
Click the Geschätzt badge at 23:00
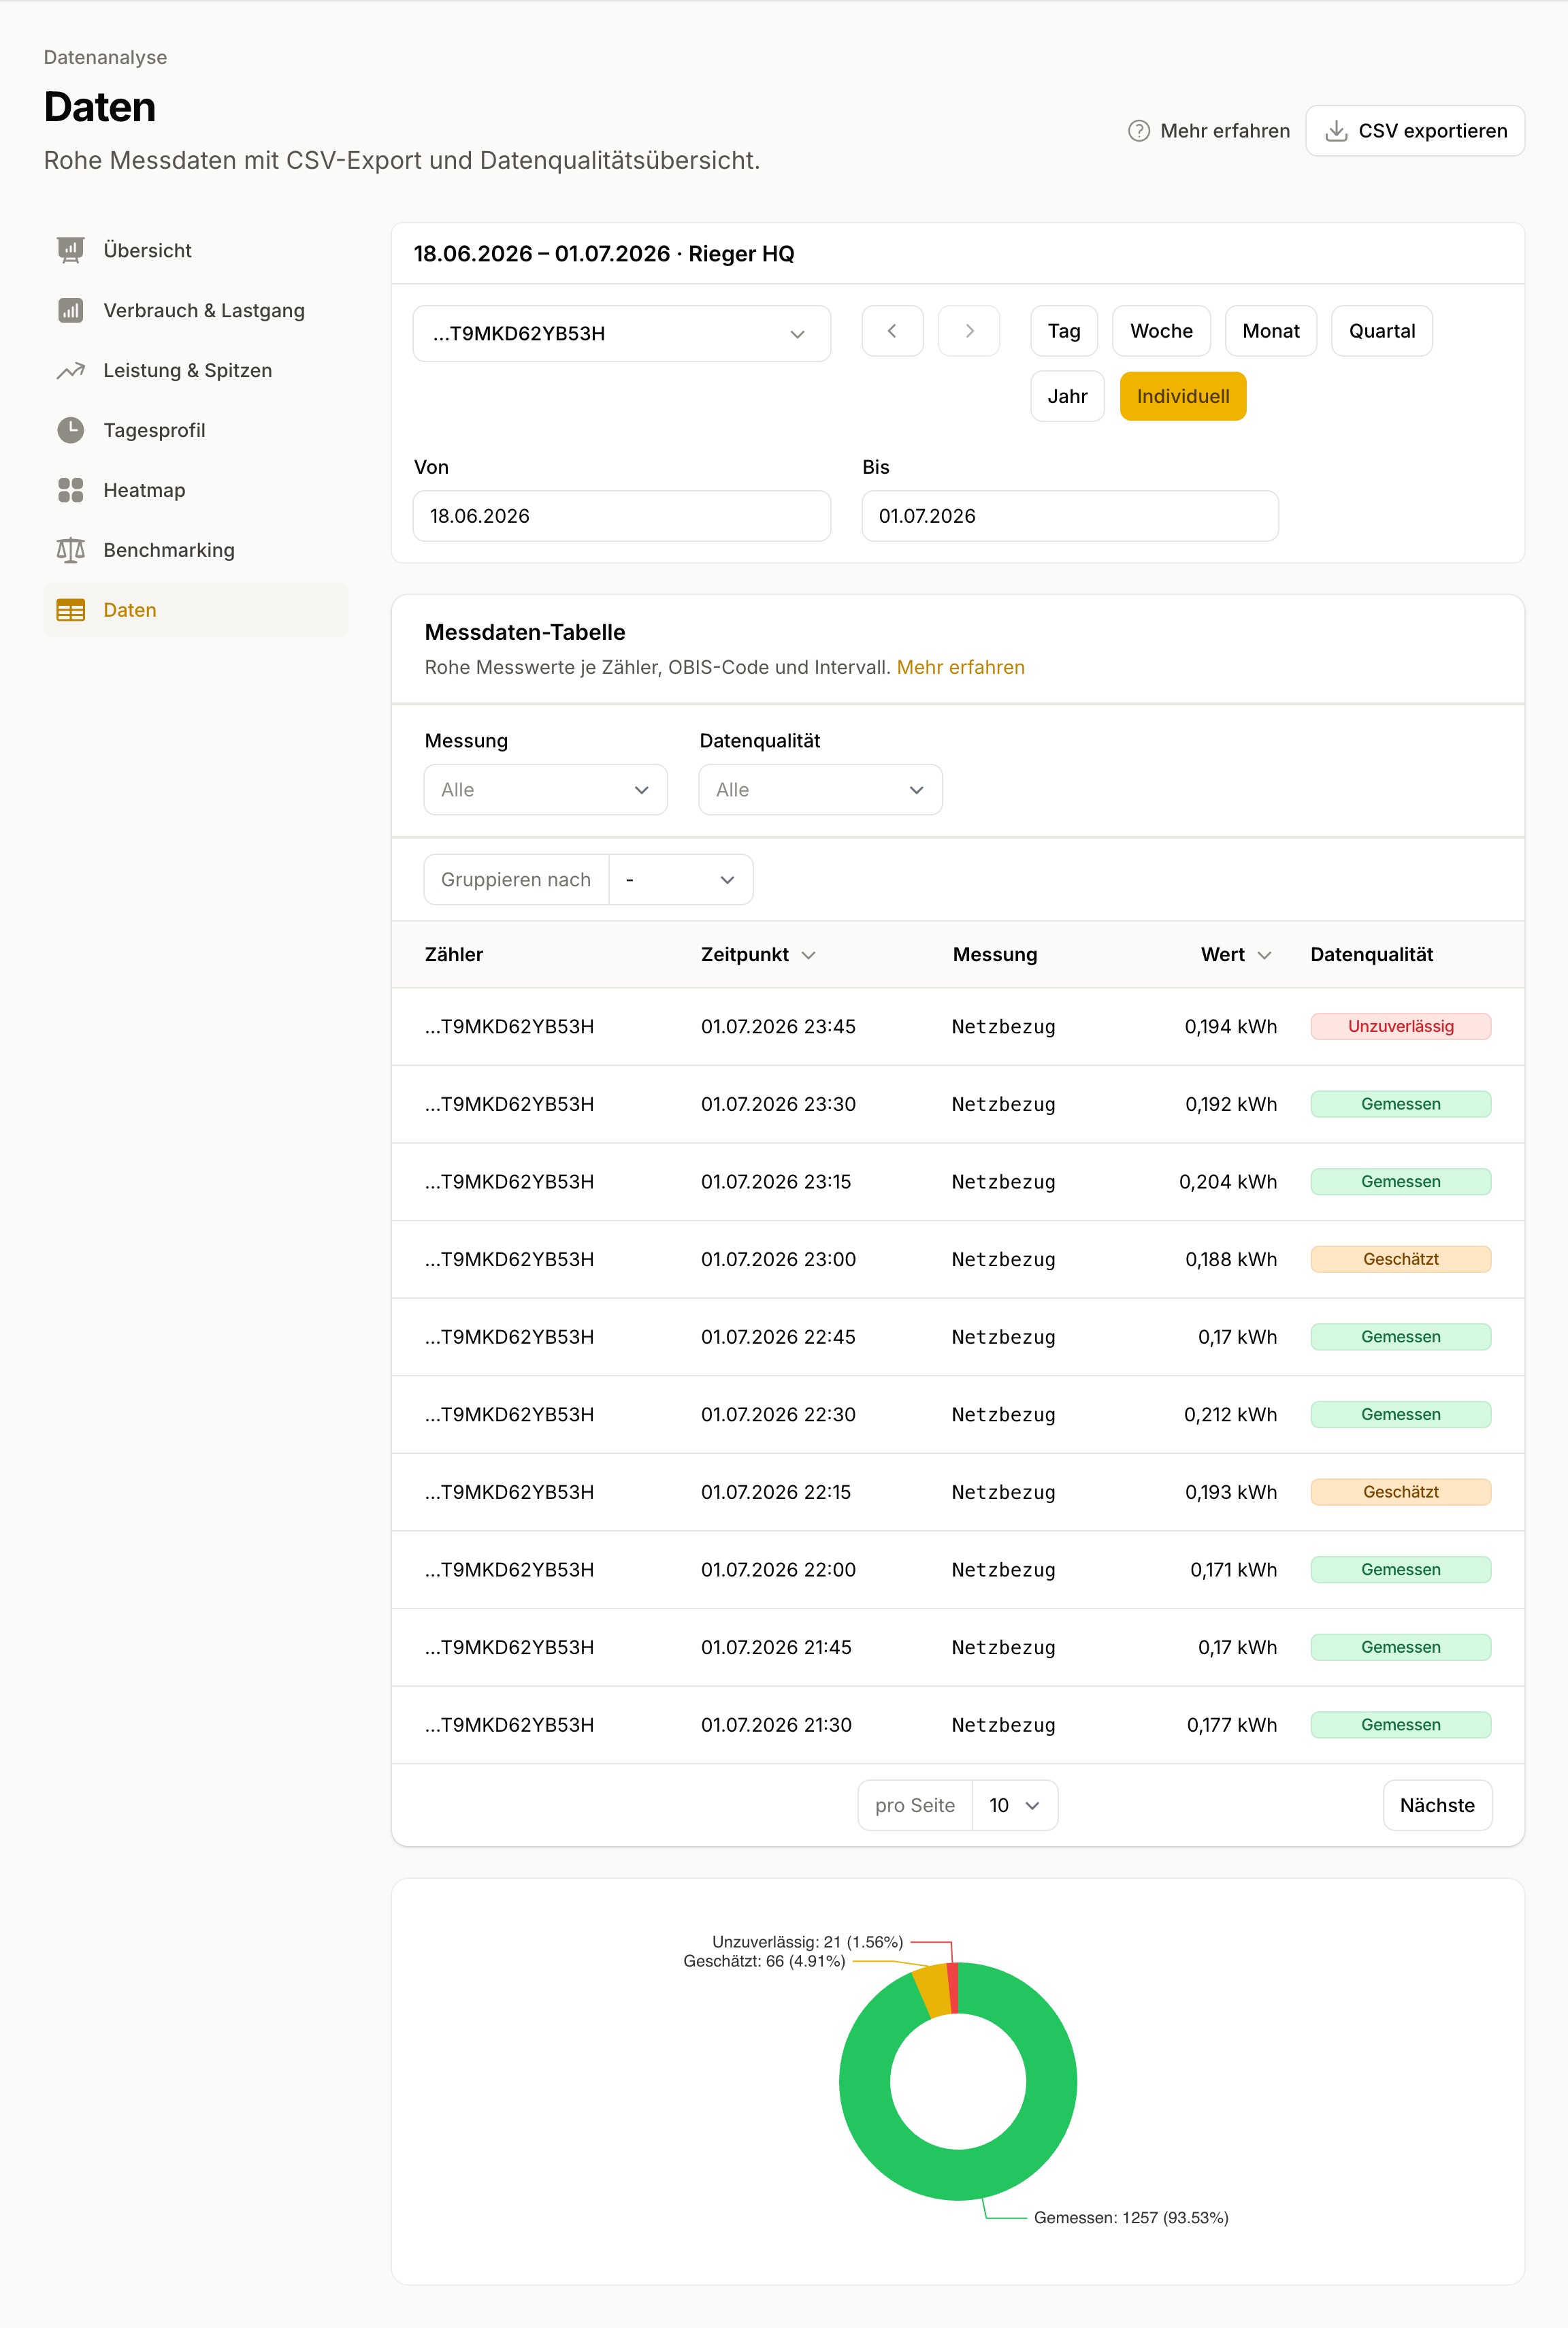[x=1401, y=1259]
